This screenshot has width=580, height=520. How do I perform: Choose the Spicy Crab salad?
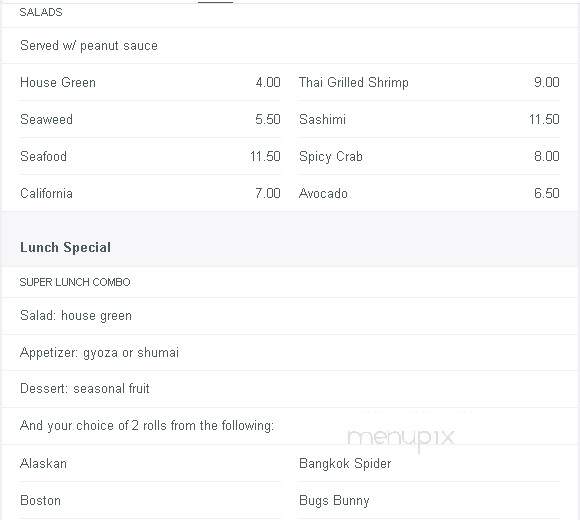[x=428, y=156]
